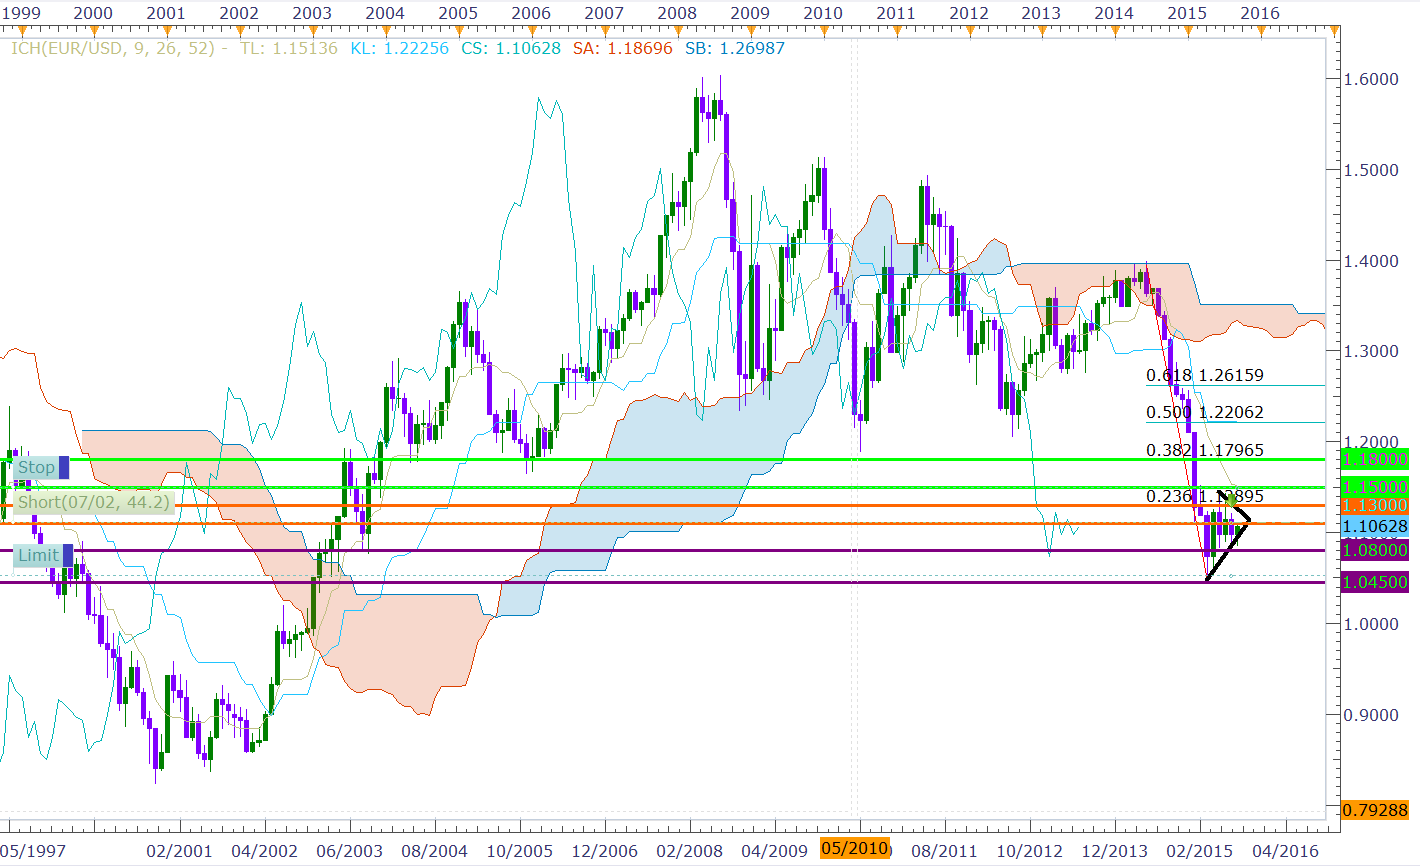This screenshot has width=1420, height=866.
Task: Click the 10/2005 bottom date label
Action: coord(519,851)
